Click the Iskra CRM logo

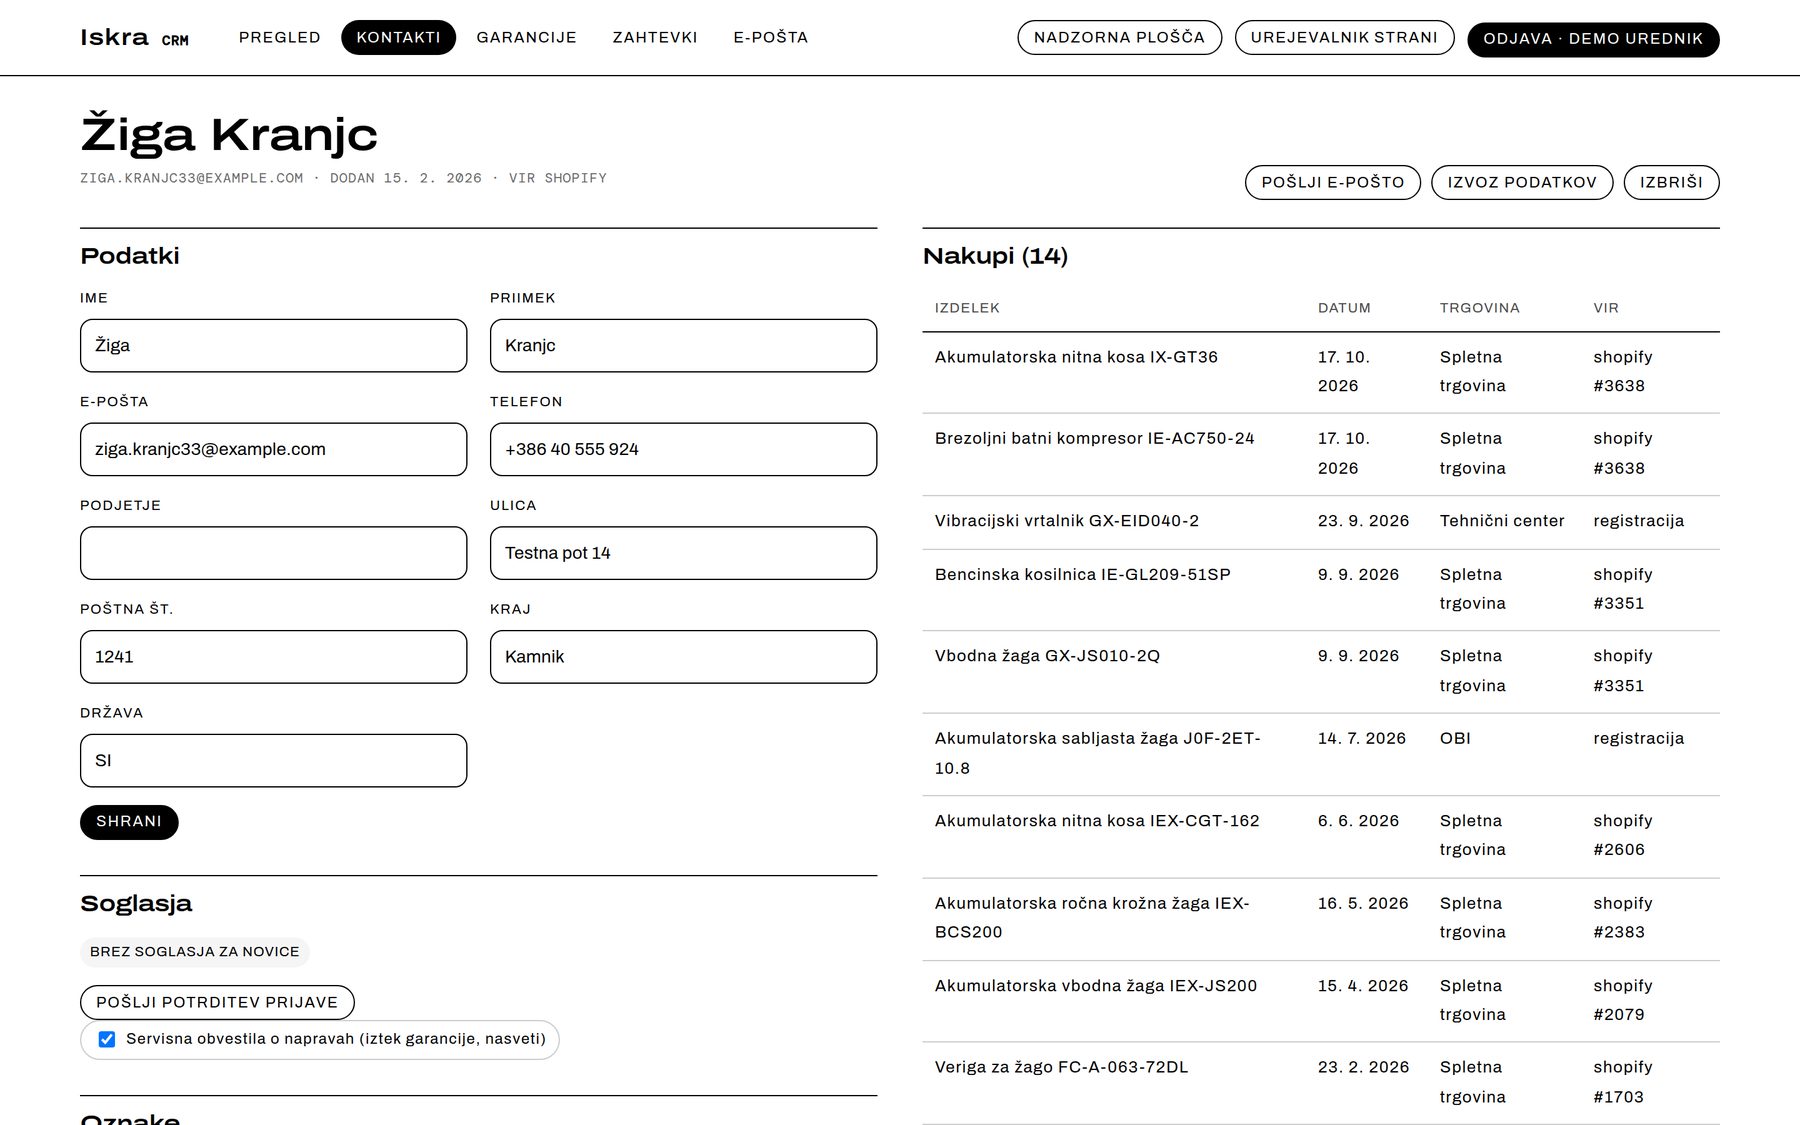pos(134,38)
